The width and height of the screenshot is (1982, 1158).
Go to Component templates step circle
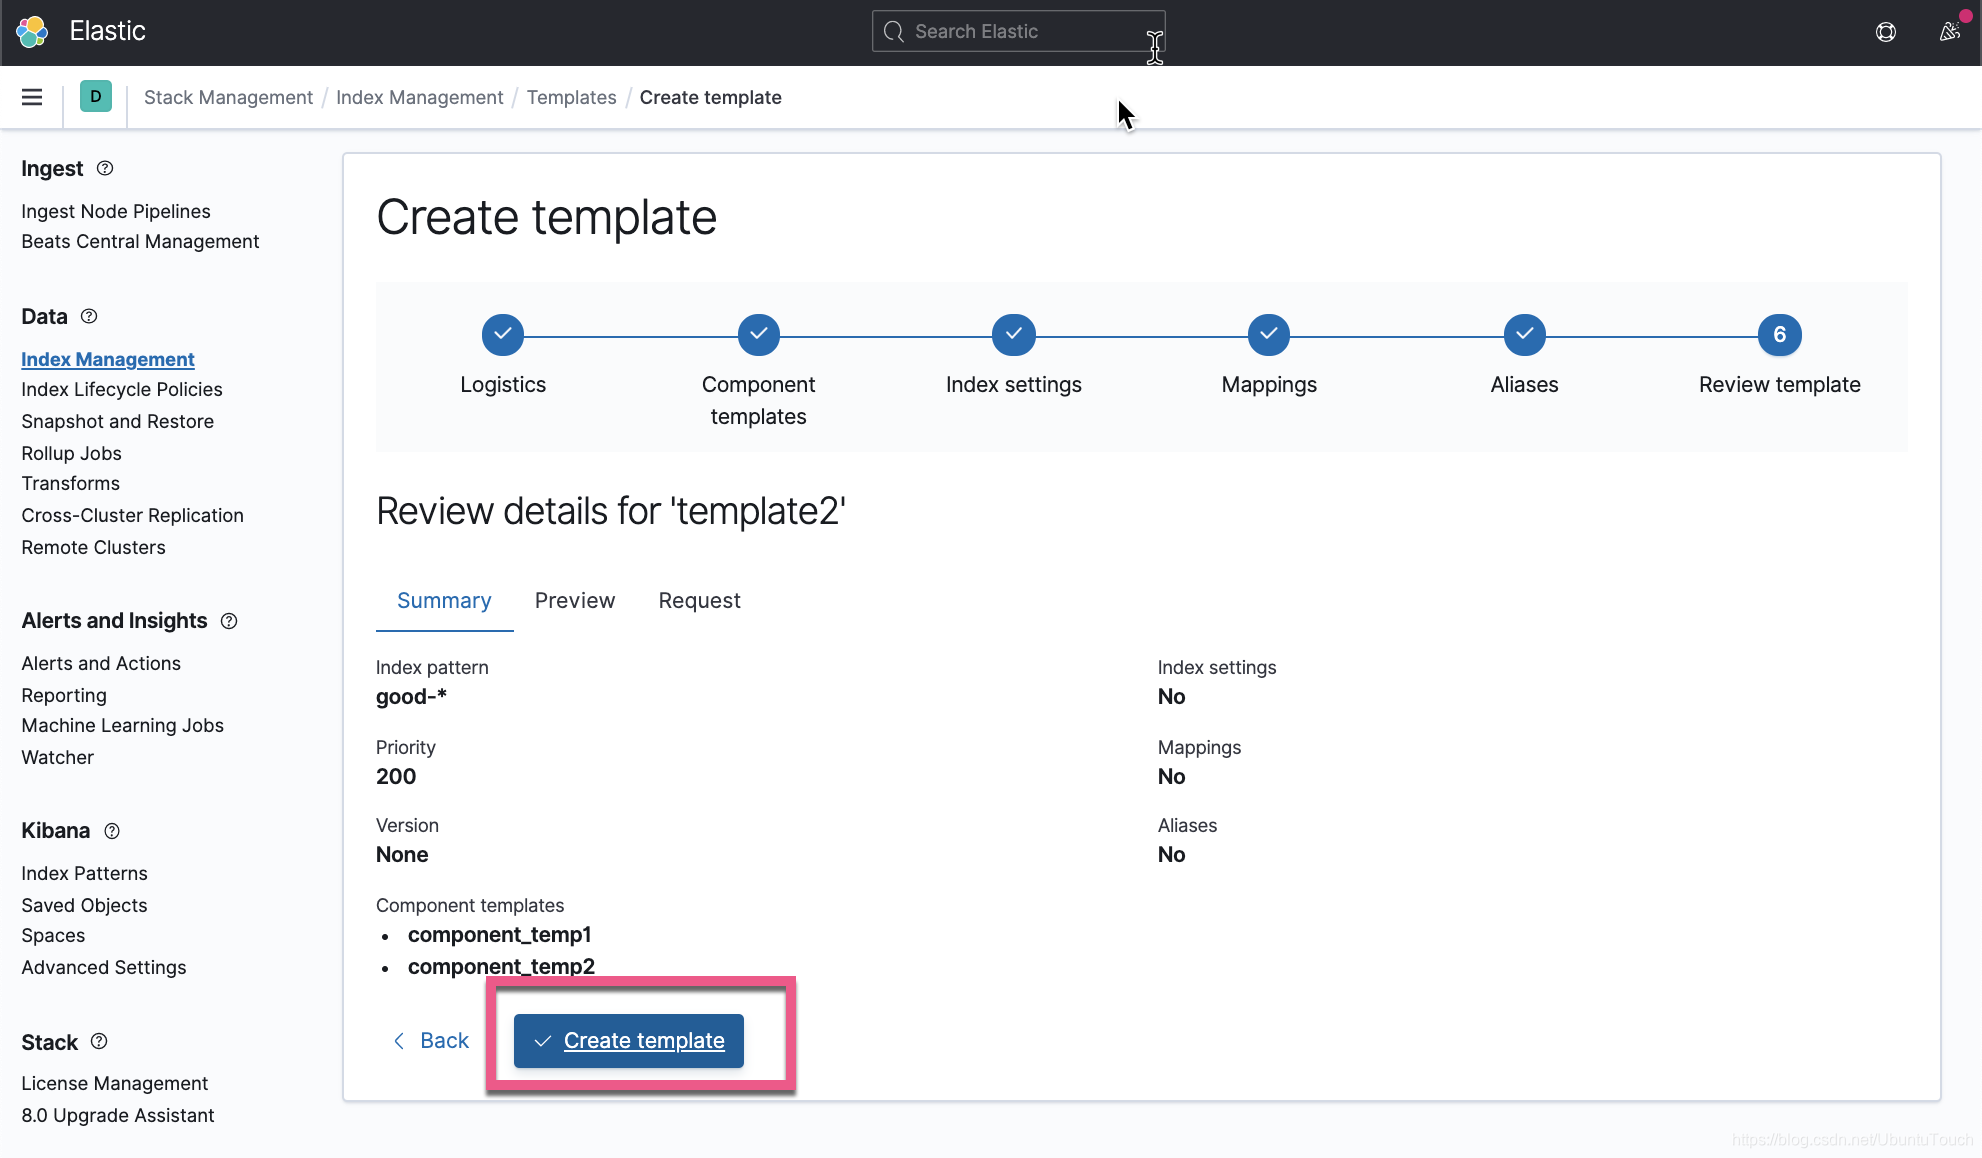(759, 335)
